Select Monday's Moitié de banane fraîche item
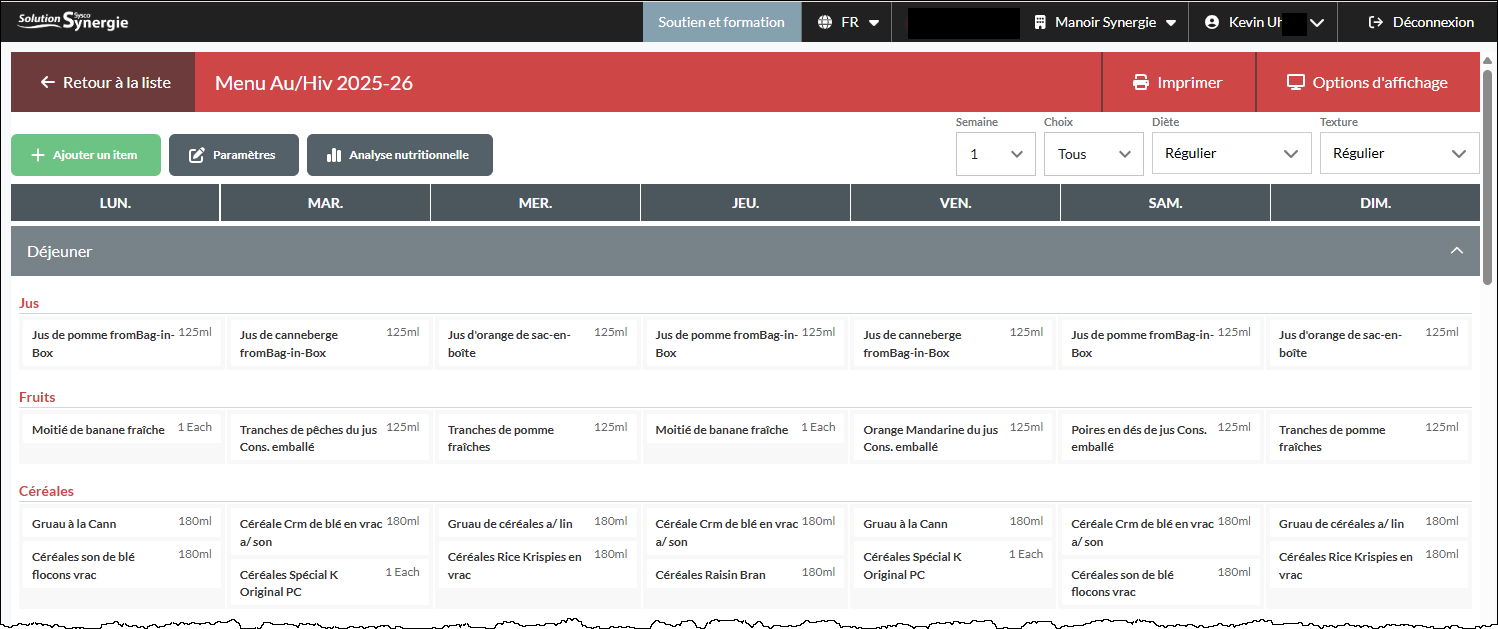 tap(121, 429)
